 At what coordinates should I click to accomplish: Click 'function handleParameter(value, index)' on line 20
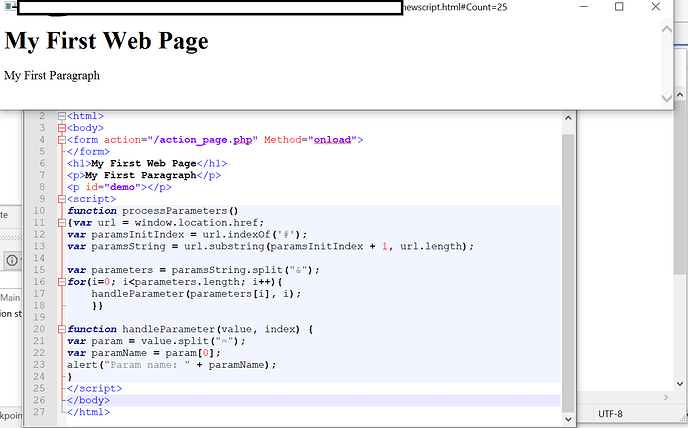pyautogui.click(x=184, y=329)
